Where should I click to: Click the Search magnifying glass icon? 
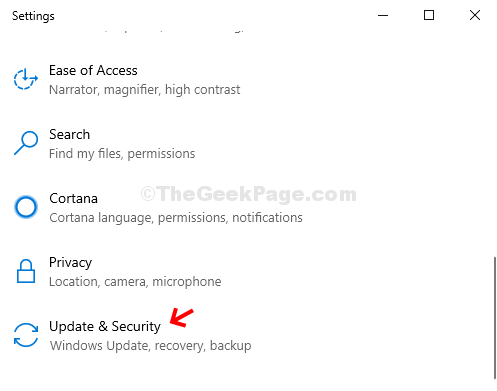point(26,143)
